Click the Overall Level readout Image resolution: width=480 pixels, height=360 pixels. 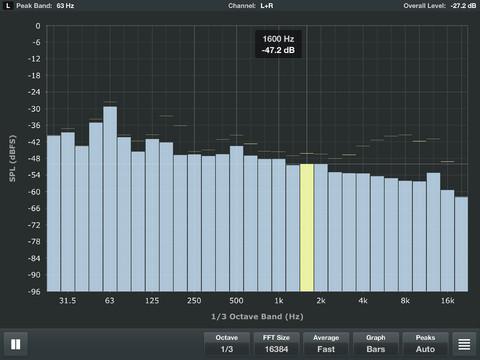pyautogui.click(x=440, y=6)
